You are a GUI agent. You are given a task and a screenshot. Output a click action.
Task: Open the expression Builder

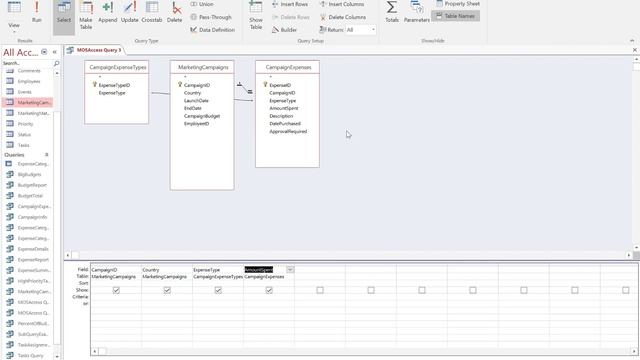point(284,30)
